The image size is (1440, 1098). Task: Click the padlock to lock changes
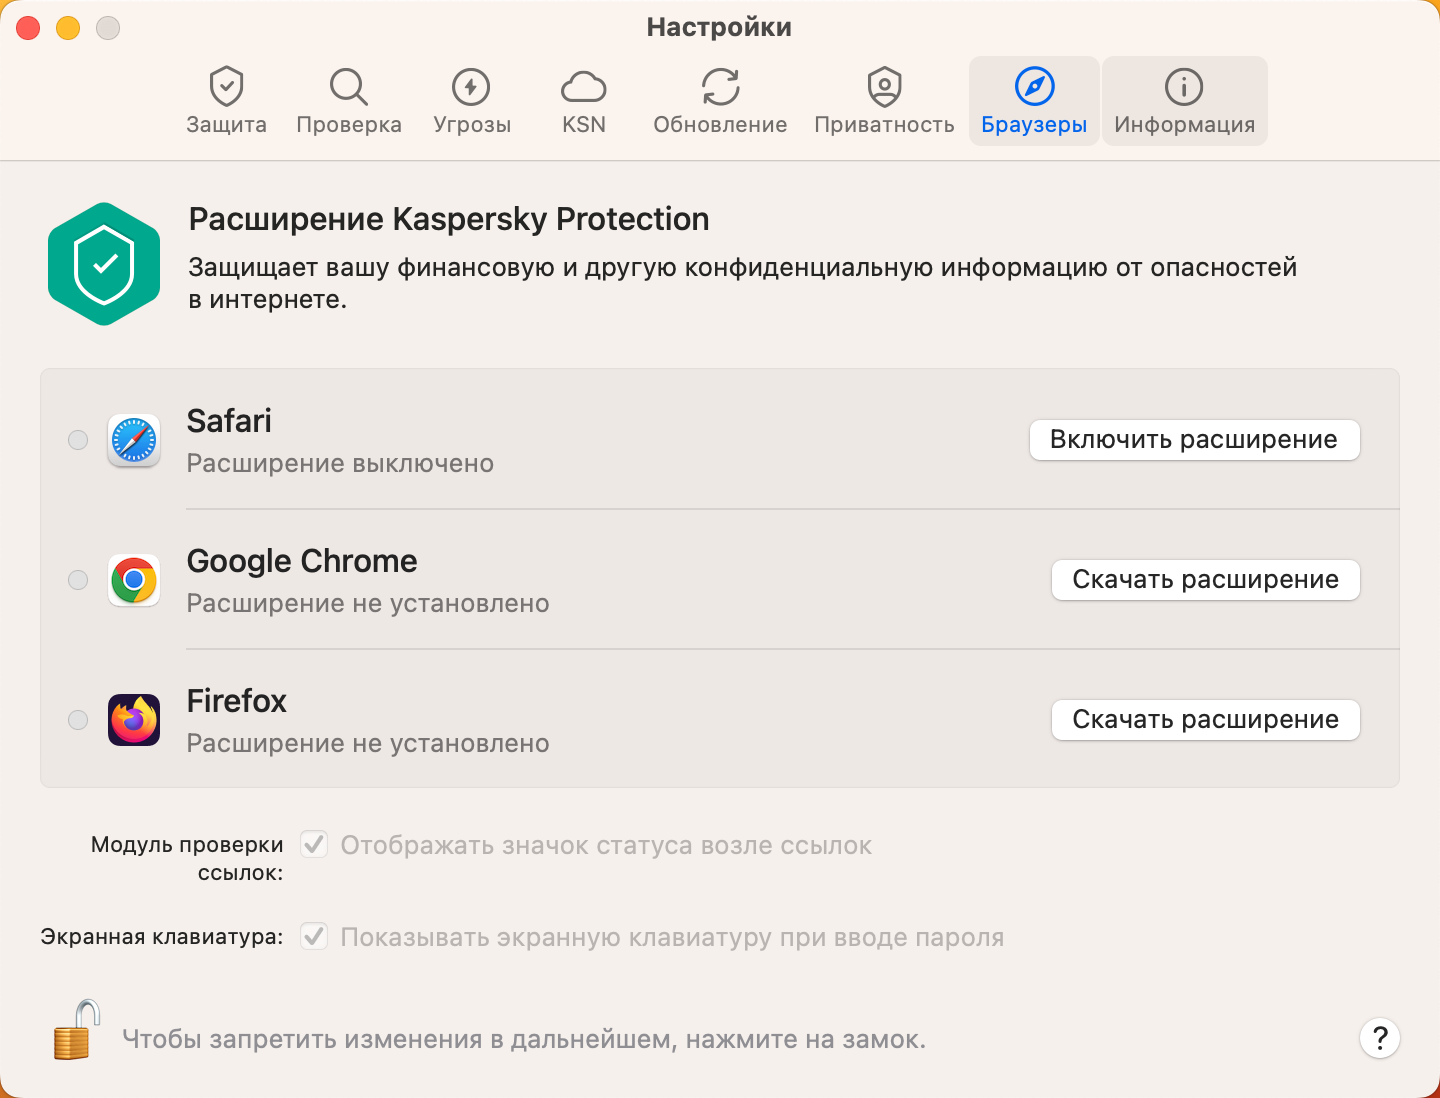[x=77, y=1031]
